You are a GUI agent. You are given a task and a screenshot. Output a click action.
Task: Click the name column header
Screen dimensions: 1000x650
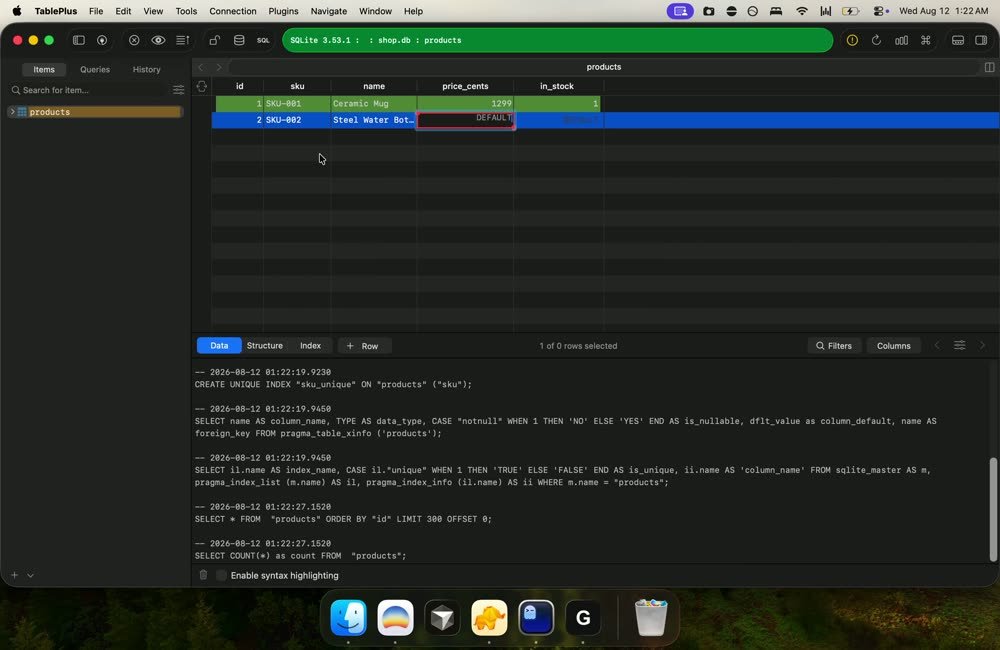tap(374, 86)
